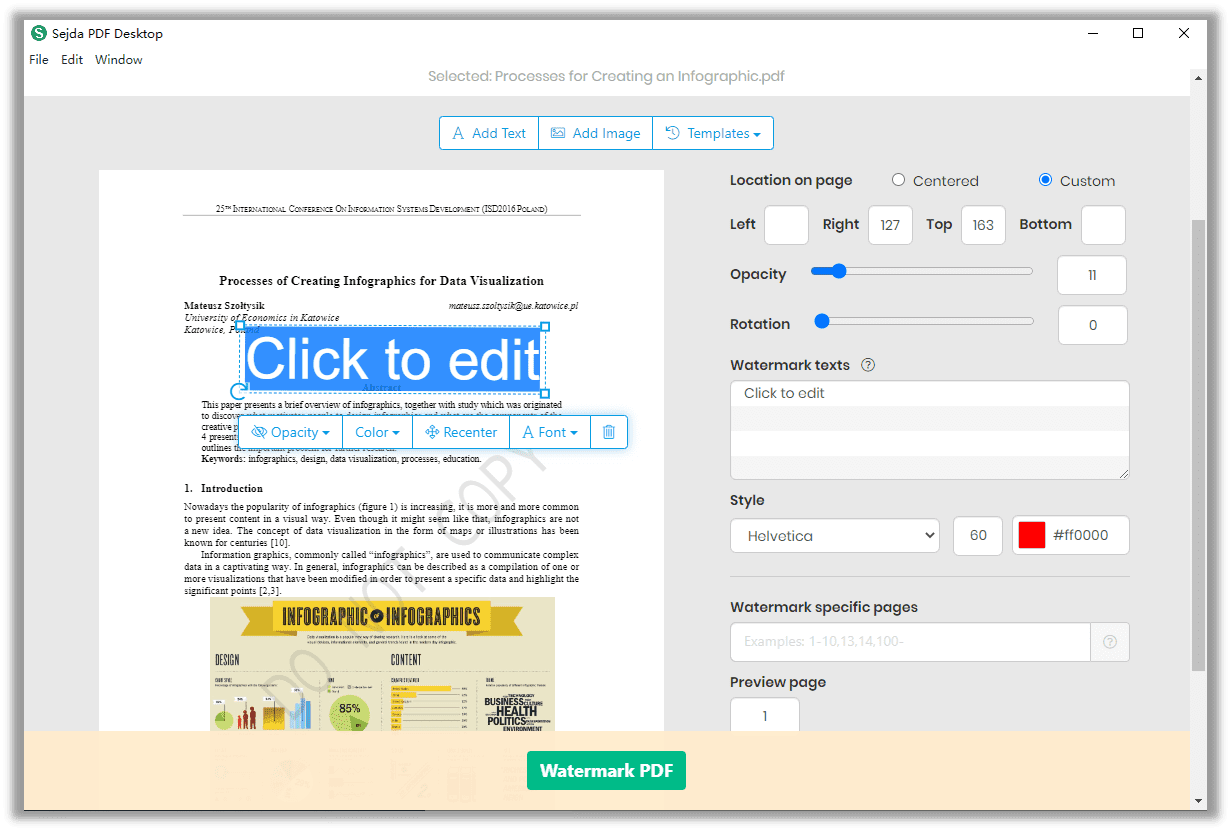Select the bottom-right resize handle of watermark

[545, 393]
